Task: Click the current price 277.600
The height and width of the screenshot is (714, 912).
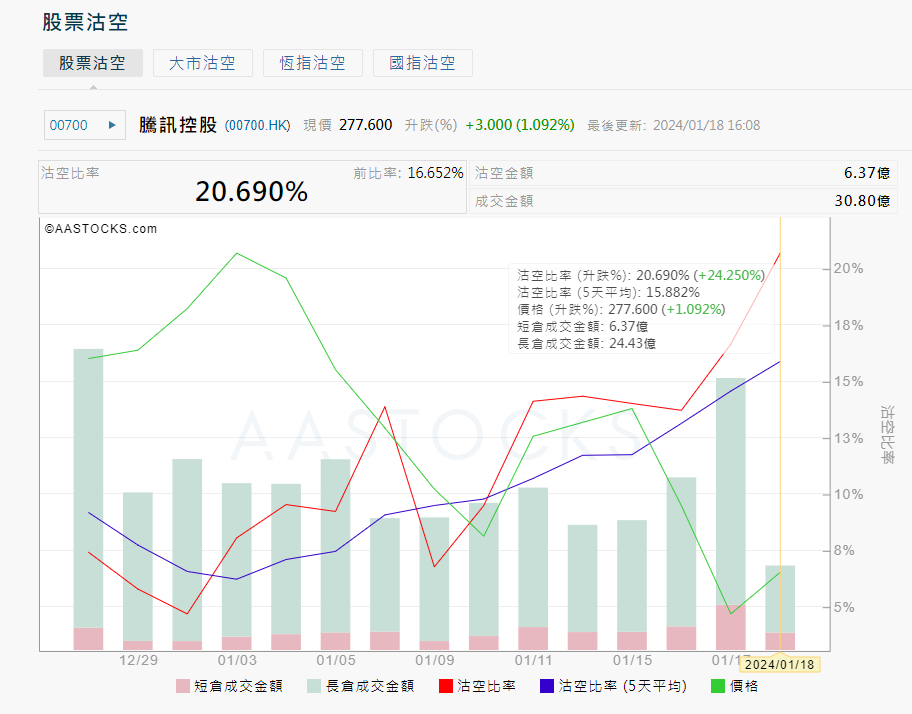Action: coord(366,125)
